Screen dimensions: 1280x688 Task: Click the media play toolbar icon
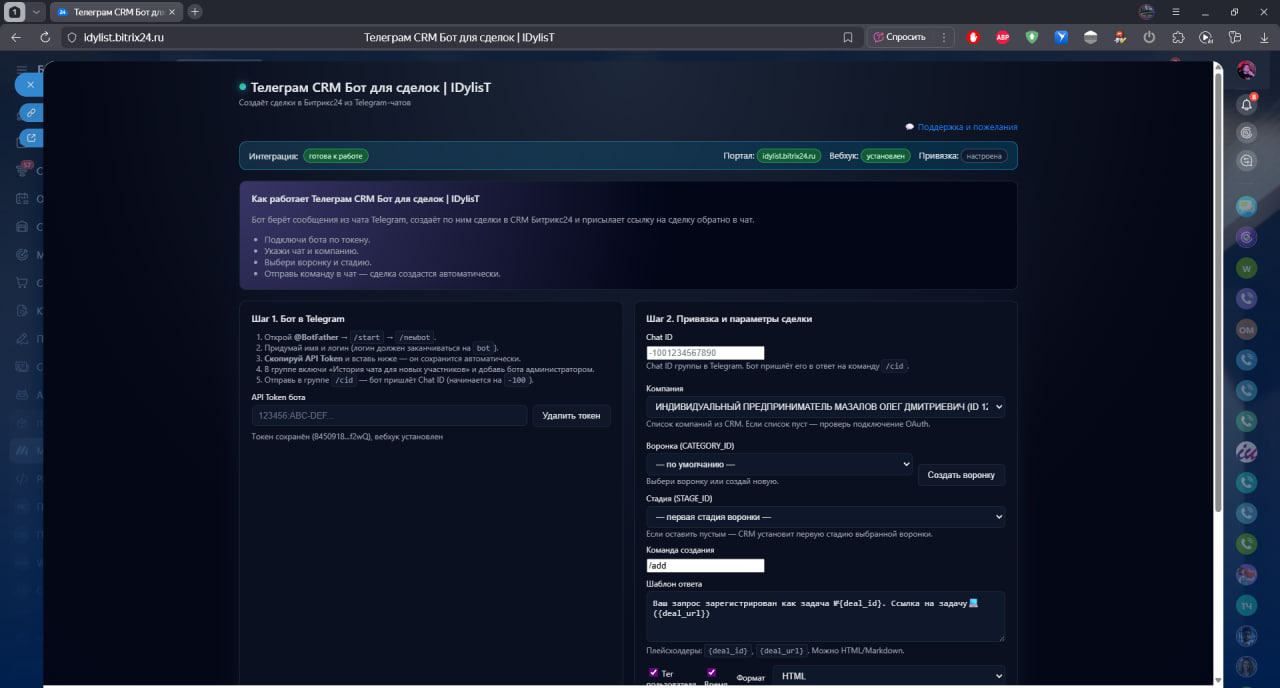coord(1206,37)
